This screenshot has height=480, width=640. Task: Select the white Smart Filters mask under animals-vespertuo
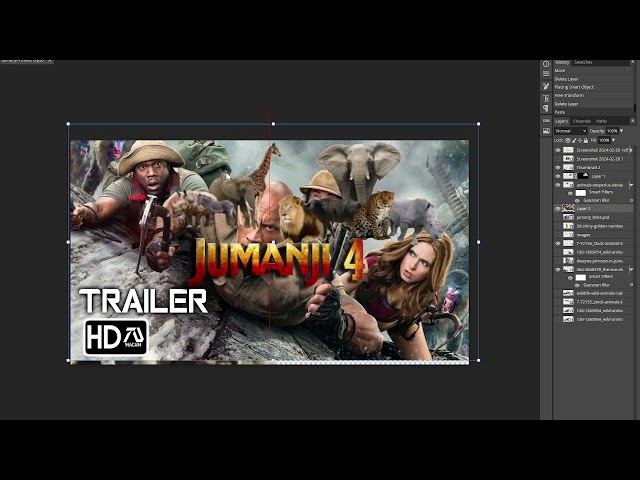point(580,193)
